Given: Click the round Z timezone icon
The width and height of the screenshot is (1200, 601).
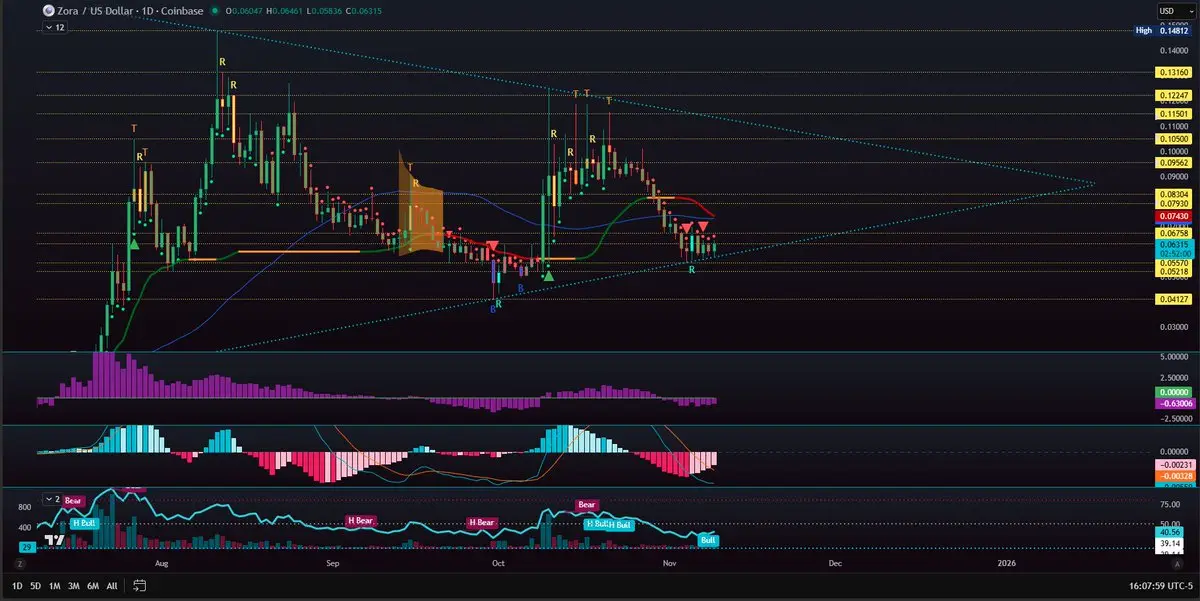Looking at the screenshot, I should coord(19,564).
